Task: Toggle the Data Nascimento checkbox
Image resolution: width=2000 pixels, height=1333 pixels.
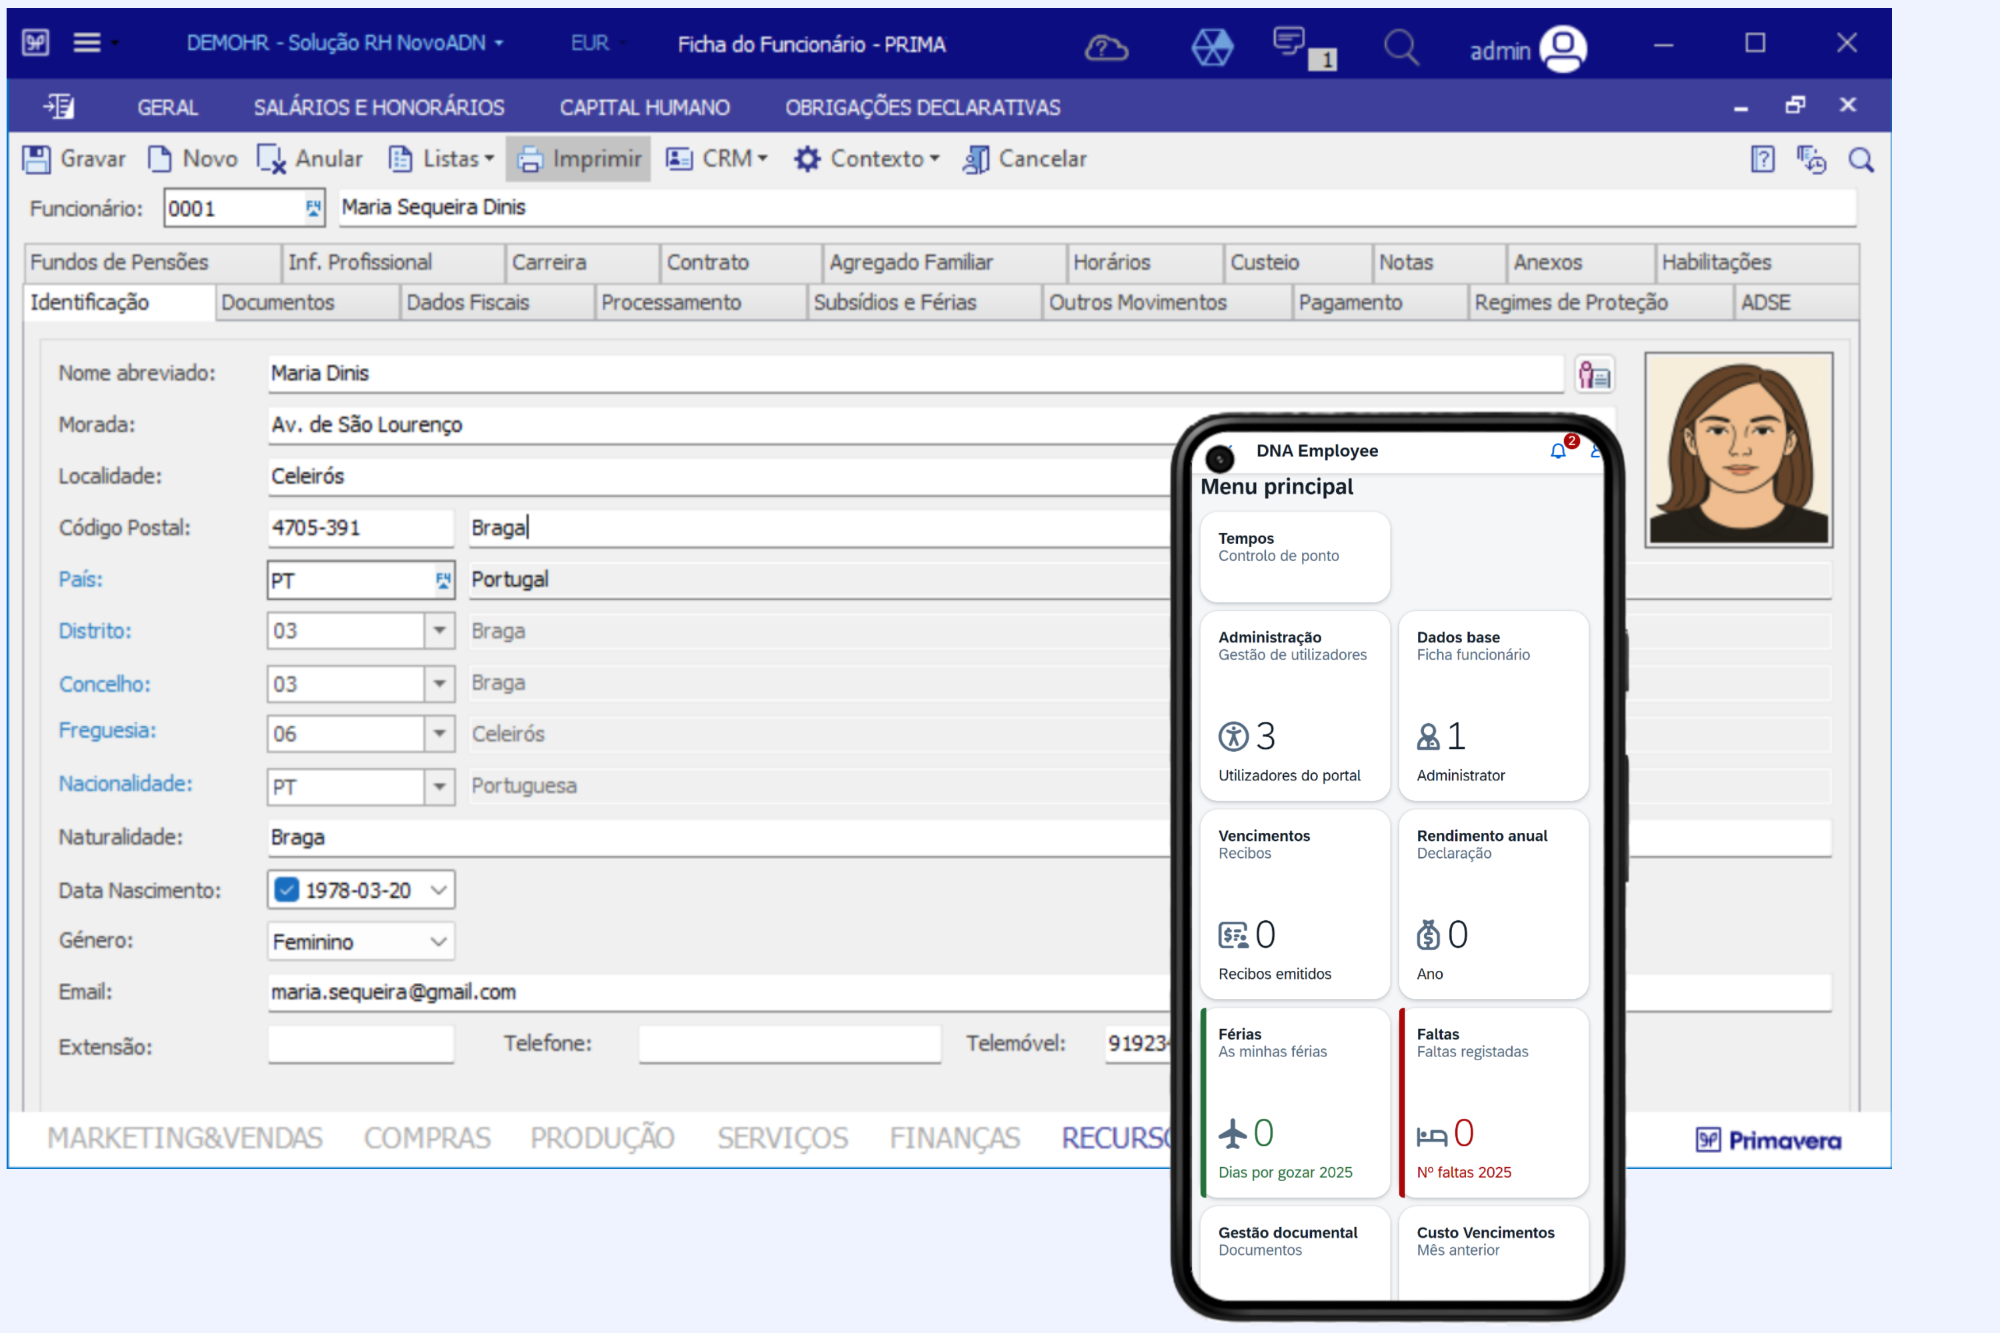Action: pos(287,890)
